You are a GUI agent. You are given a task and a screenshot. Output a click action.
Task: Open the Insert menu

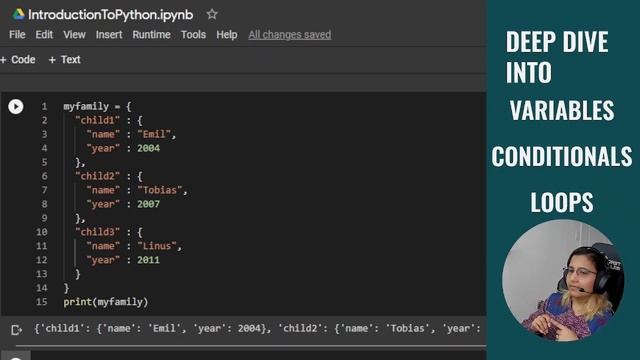coord(109,35)
